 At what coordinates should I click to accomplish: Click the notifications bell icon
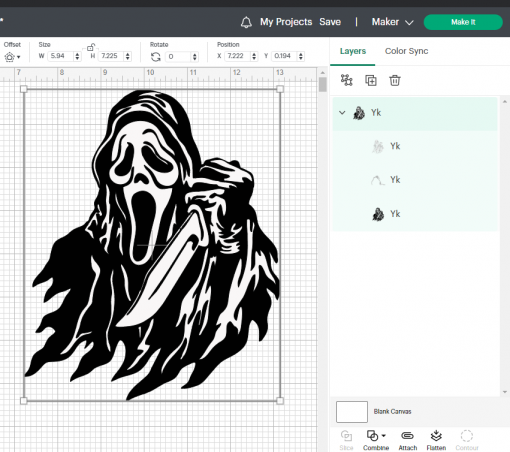click(246, 22)
